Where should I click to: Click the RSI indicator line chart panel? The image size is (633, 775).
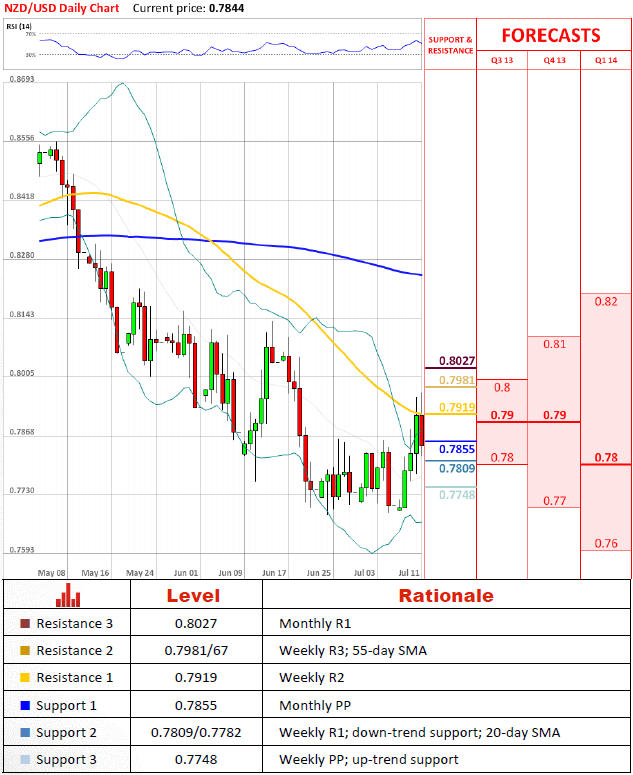213,44
